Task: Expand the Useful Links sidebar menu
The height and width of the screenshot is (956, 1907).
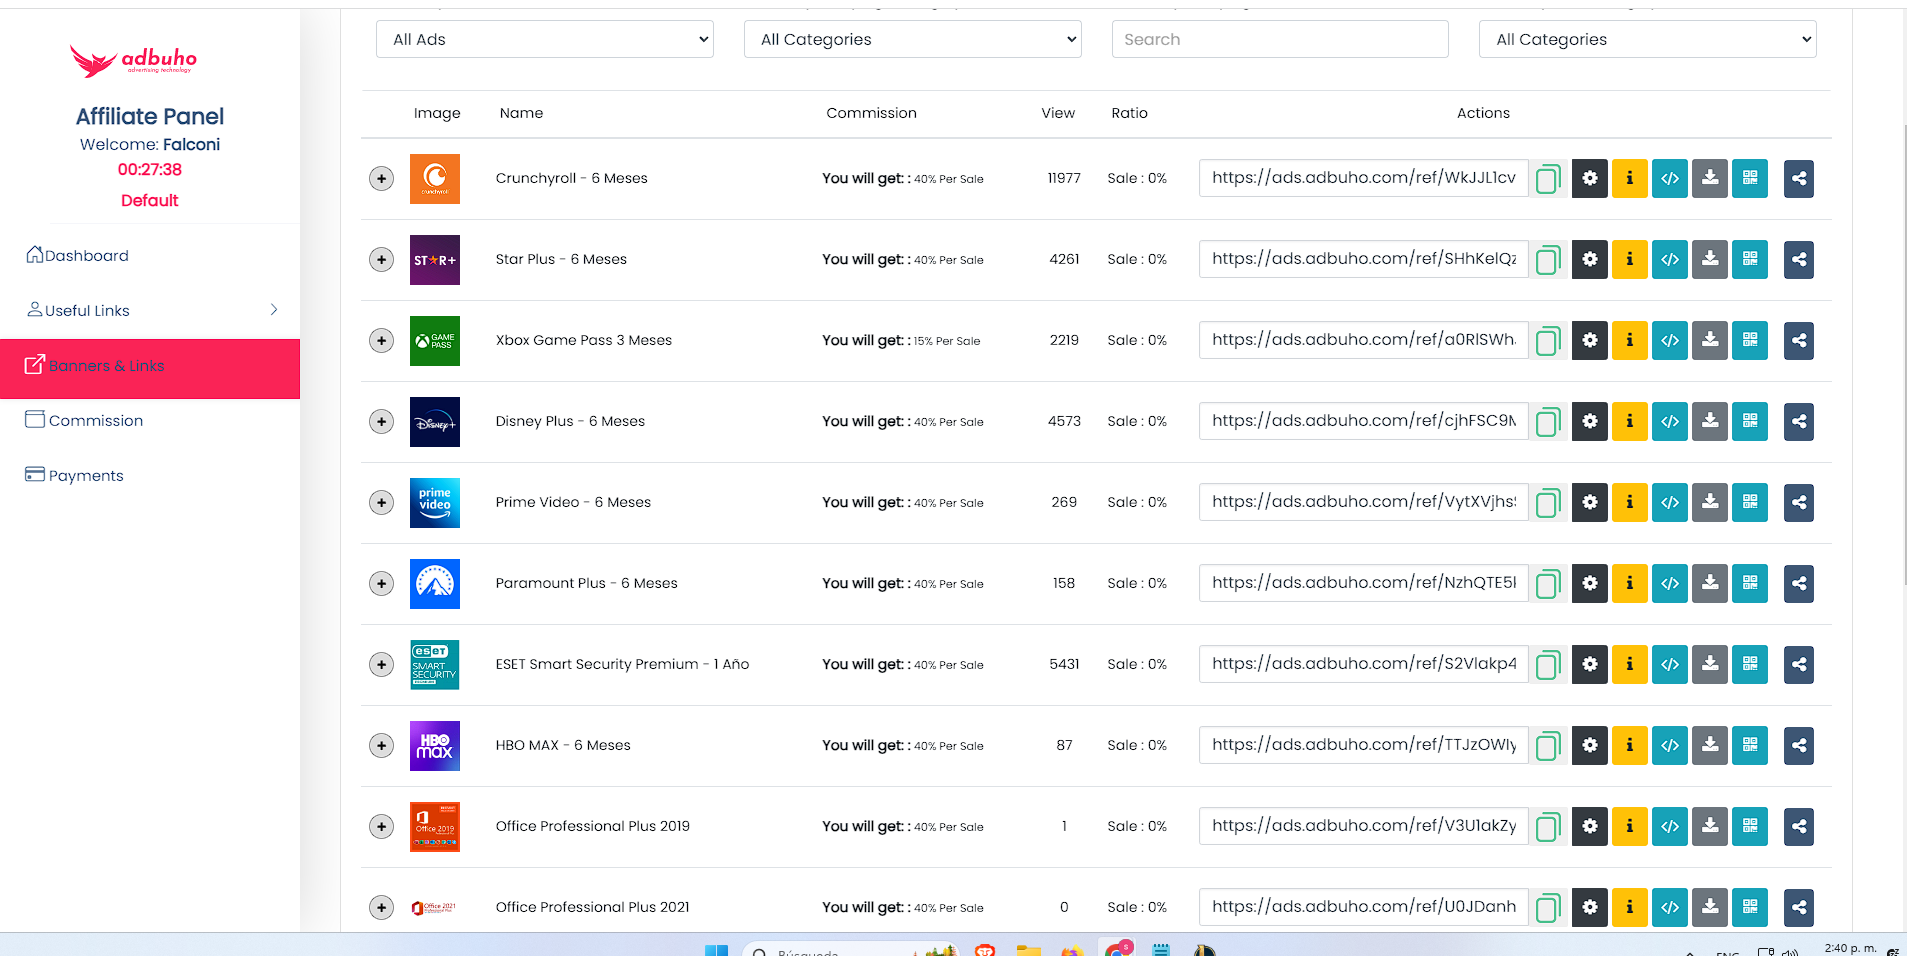Action: tap(150, 311)
